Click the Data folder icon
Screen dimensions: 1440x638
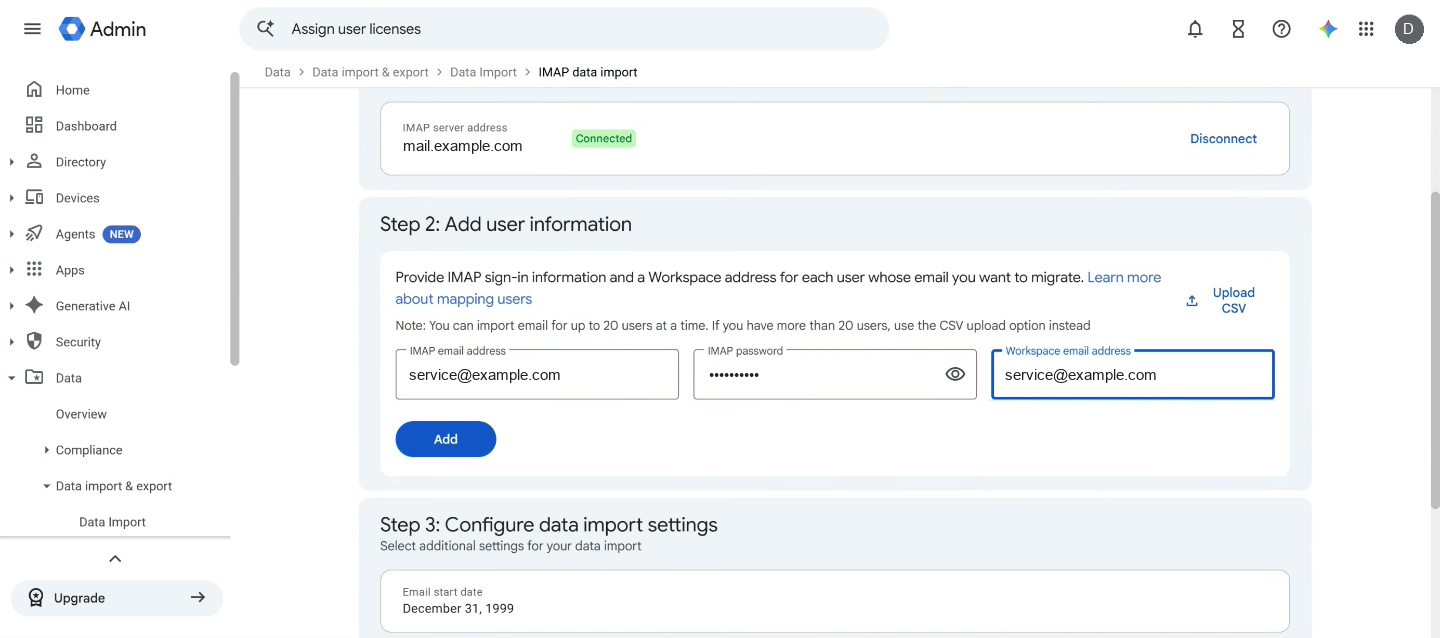34,378
